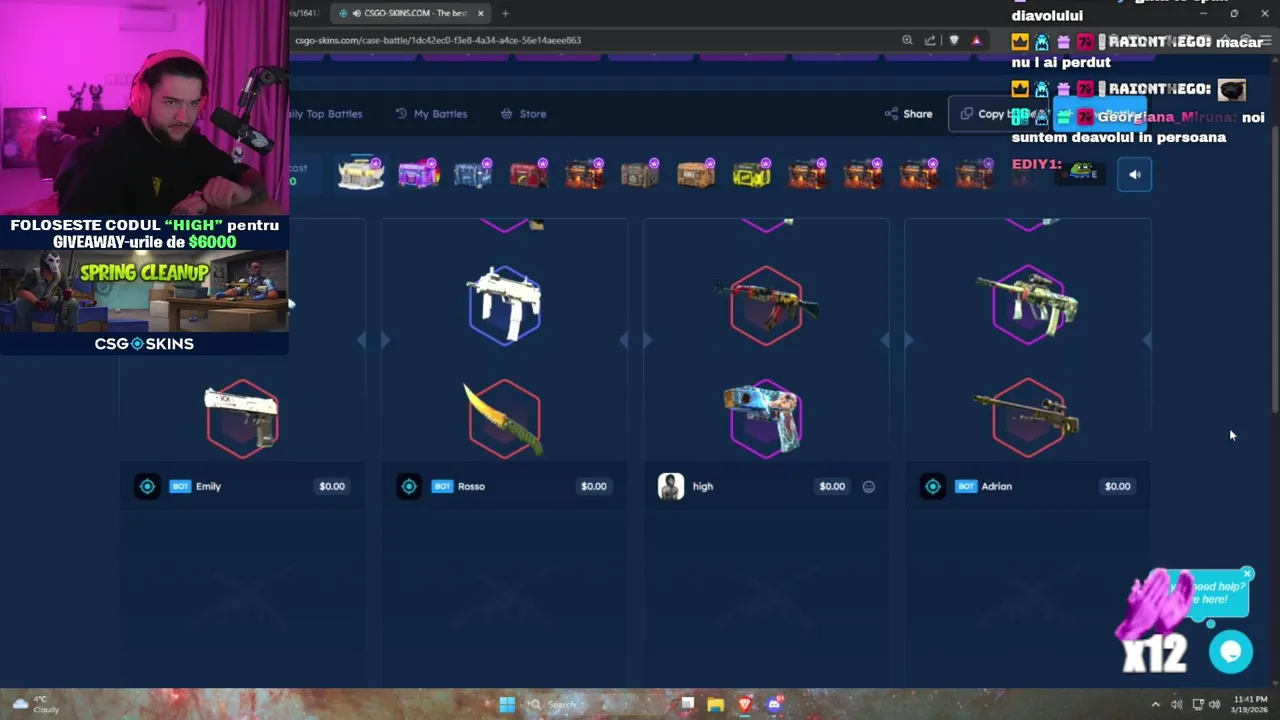Click the browser address bar URL
Screen dimensions: 1280x720
pyautogui.click(x=438, y=40)
